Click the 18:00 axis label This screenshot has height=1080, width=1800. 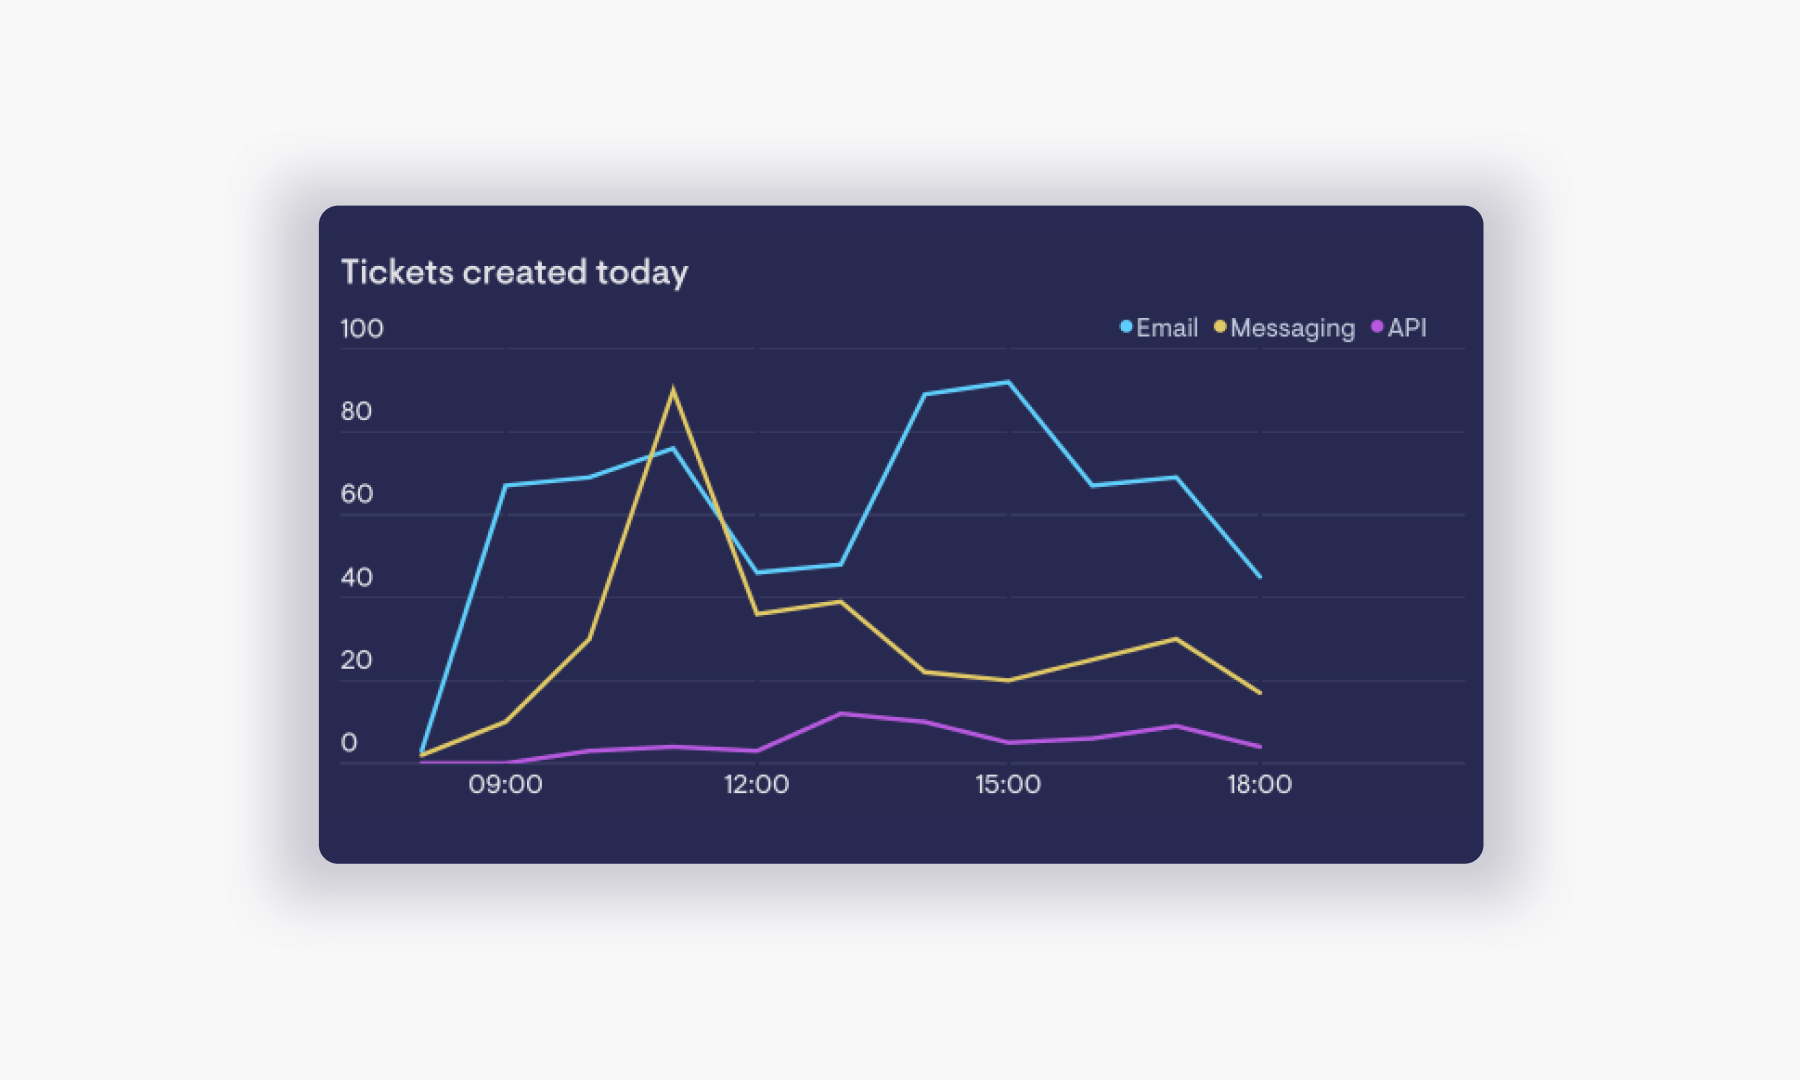pos(1260,784)
